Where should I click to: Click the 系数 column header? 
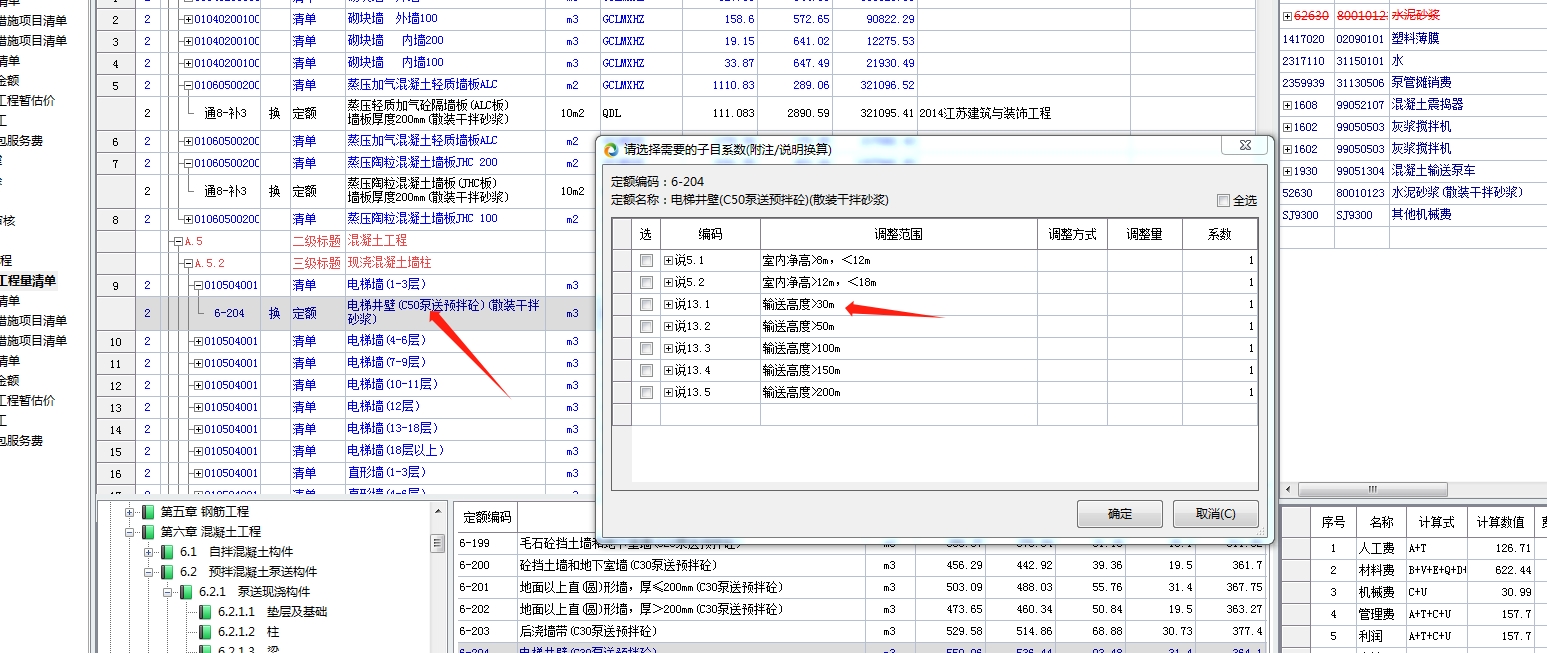[x=1219, y=234]
